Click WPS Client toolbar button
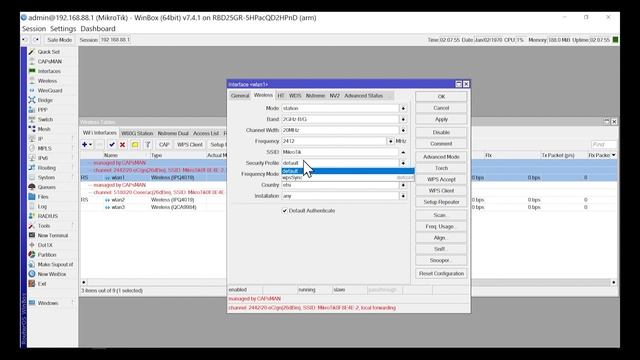 190,144
